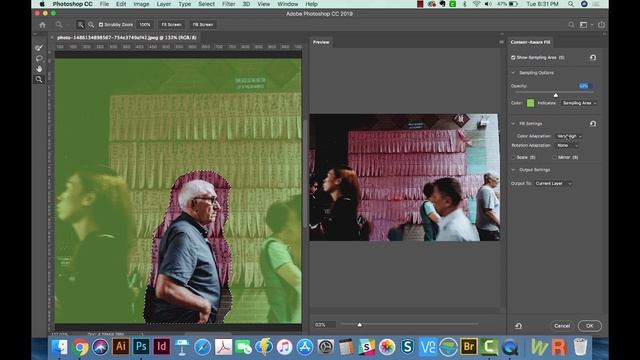
Task: Select the Zoom tool in left toolbar
Action: point(39,79)
